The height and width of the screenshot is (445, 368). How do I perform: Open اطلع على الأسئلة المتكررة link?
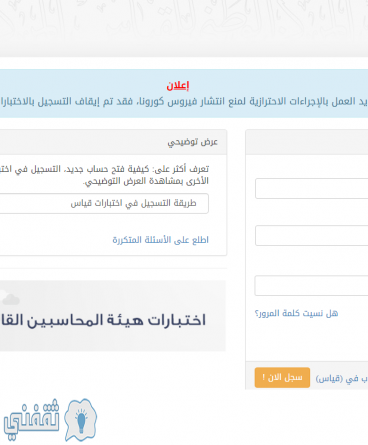point(160,240)
